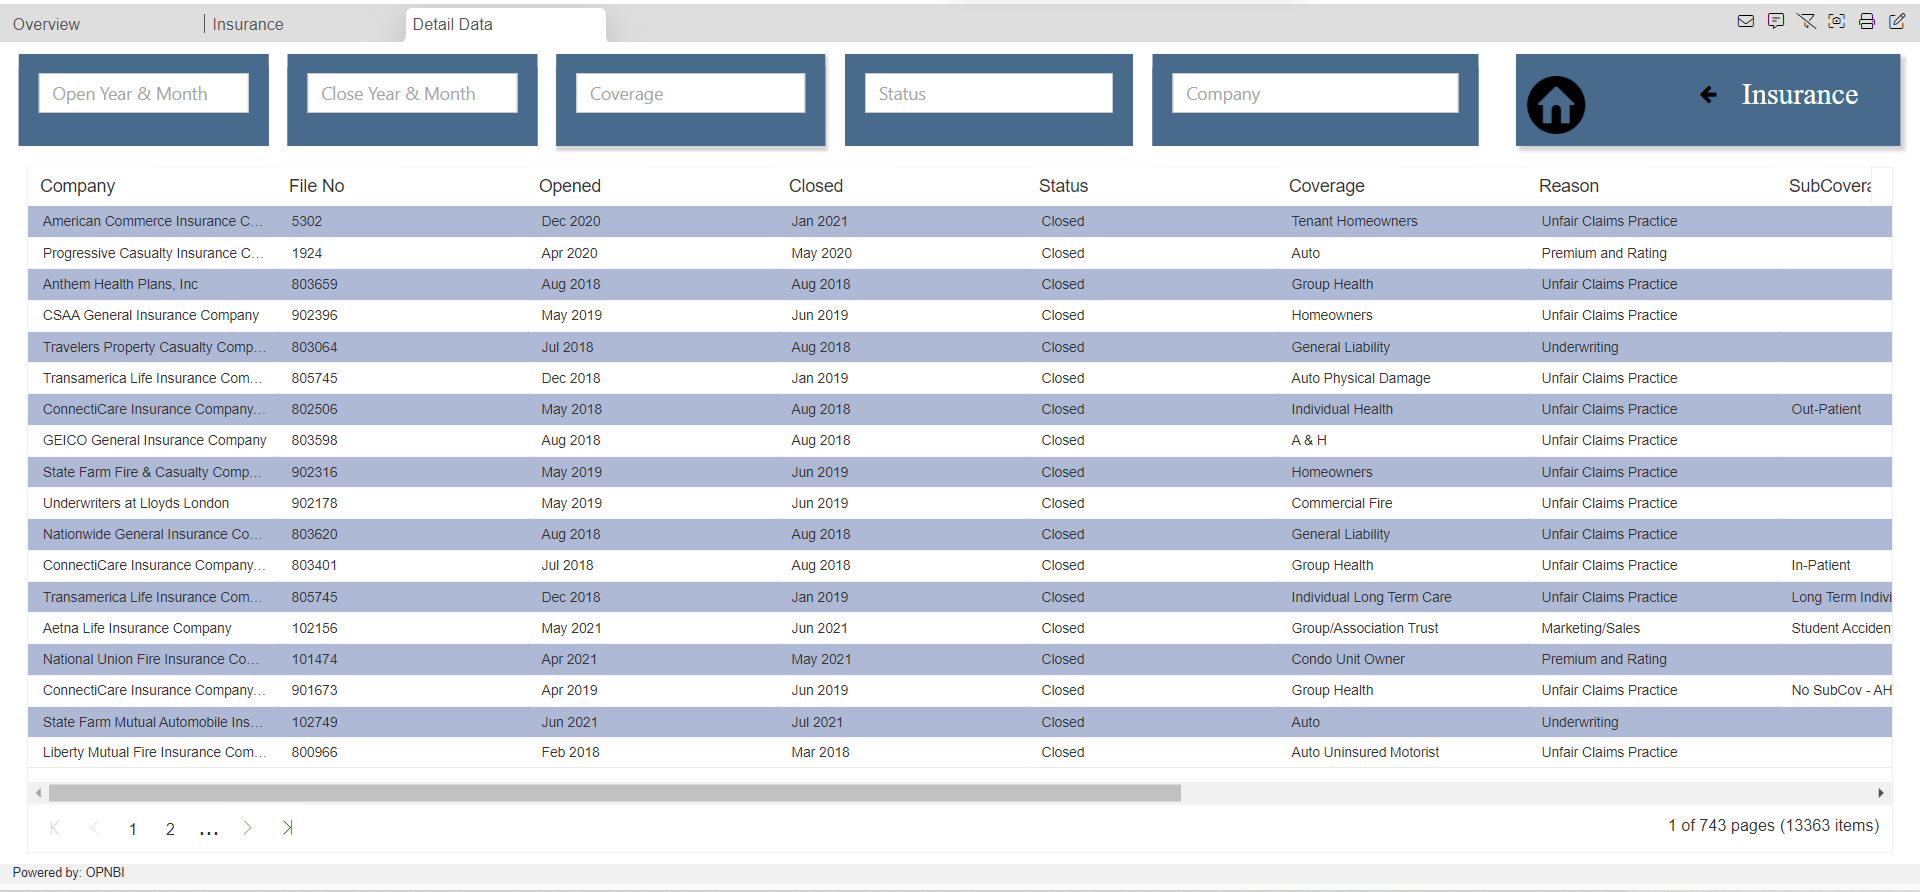This screenshot has height=892, width=1920.
Task: Switch to the Insurance tab
Action: pyautogui.click(x=248, y=24)
